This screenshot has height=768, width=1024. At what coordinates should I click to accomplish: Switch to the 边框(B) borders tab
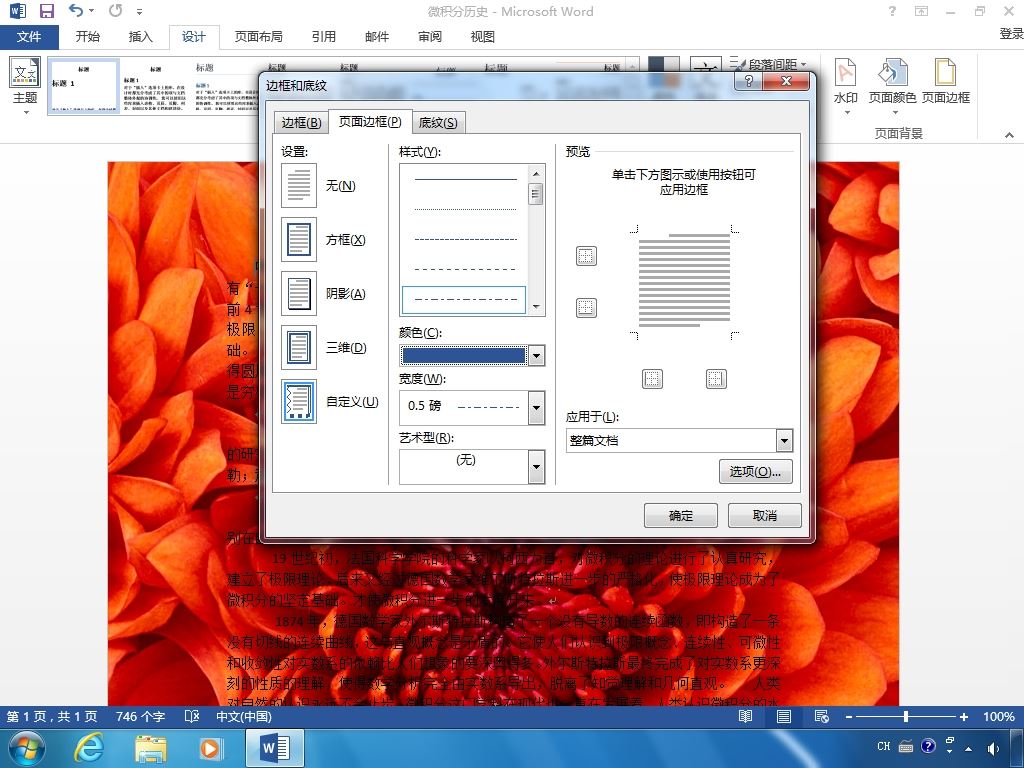coord(301,123)
